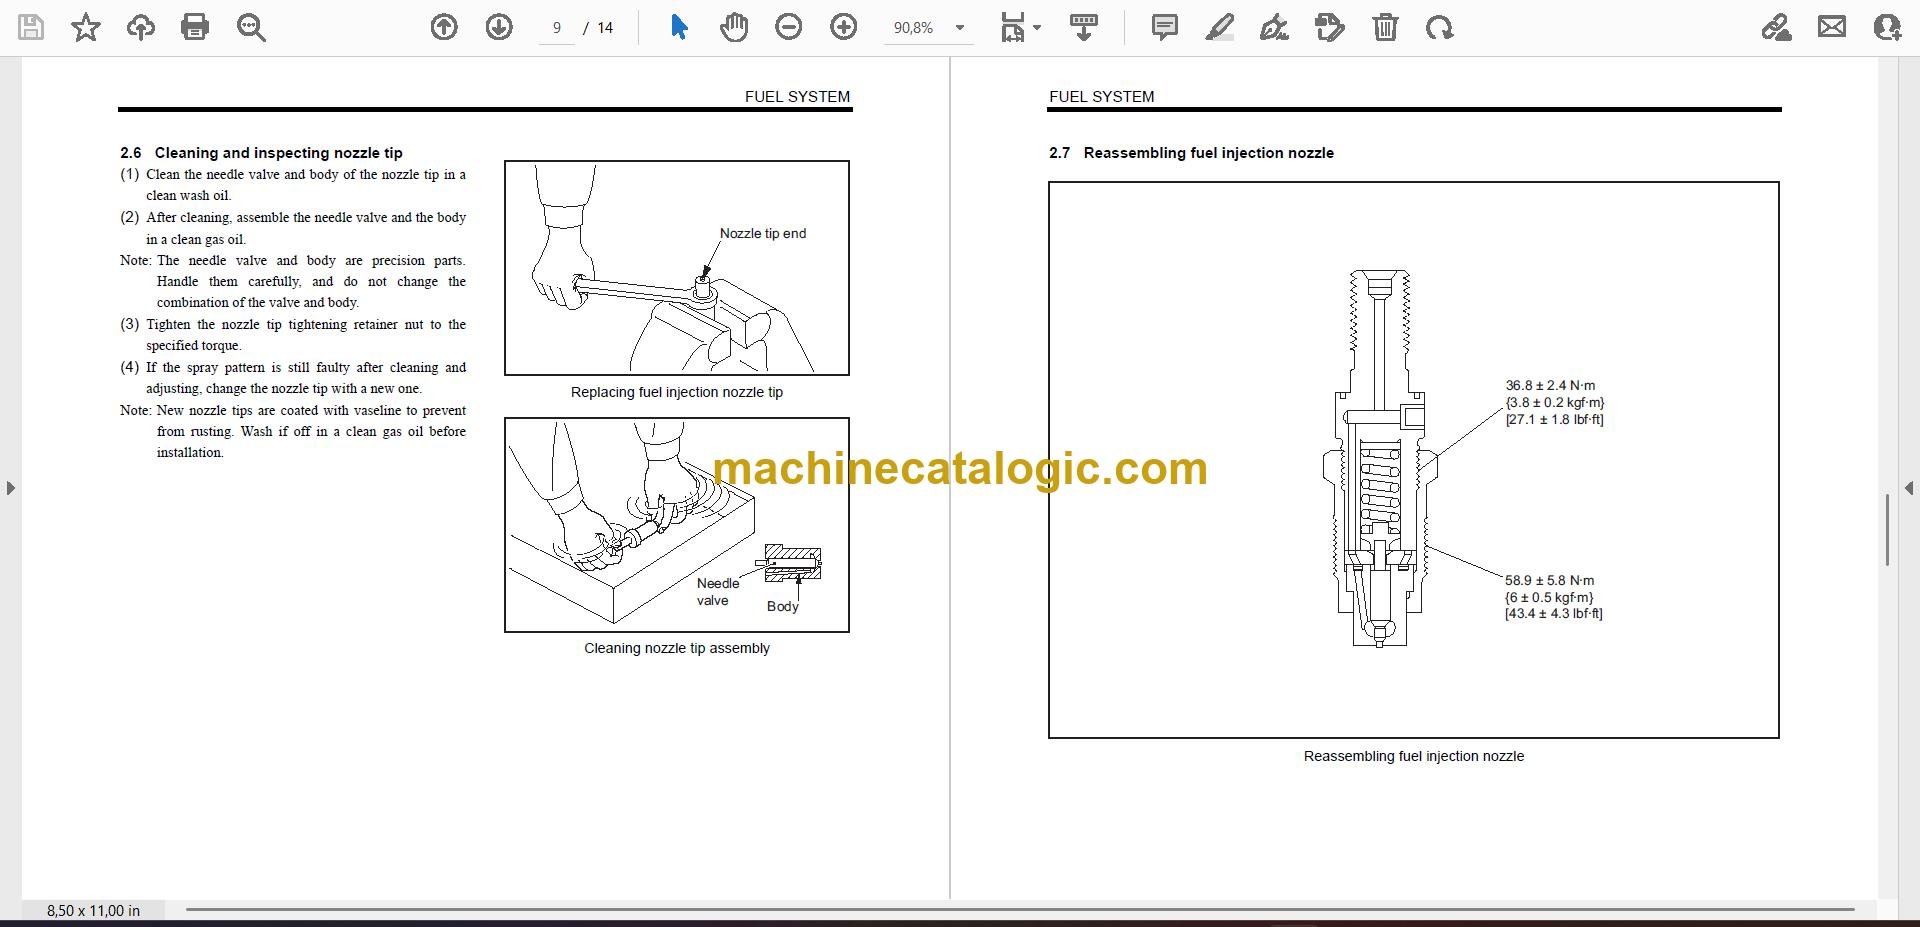The image size is (1920, 927).
Task: Click the [43.4 ± 4.3 lbf·ft] value
Action: point(1554,613)
